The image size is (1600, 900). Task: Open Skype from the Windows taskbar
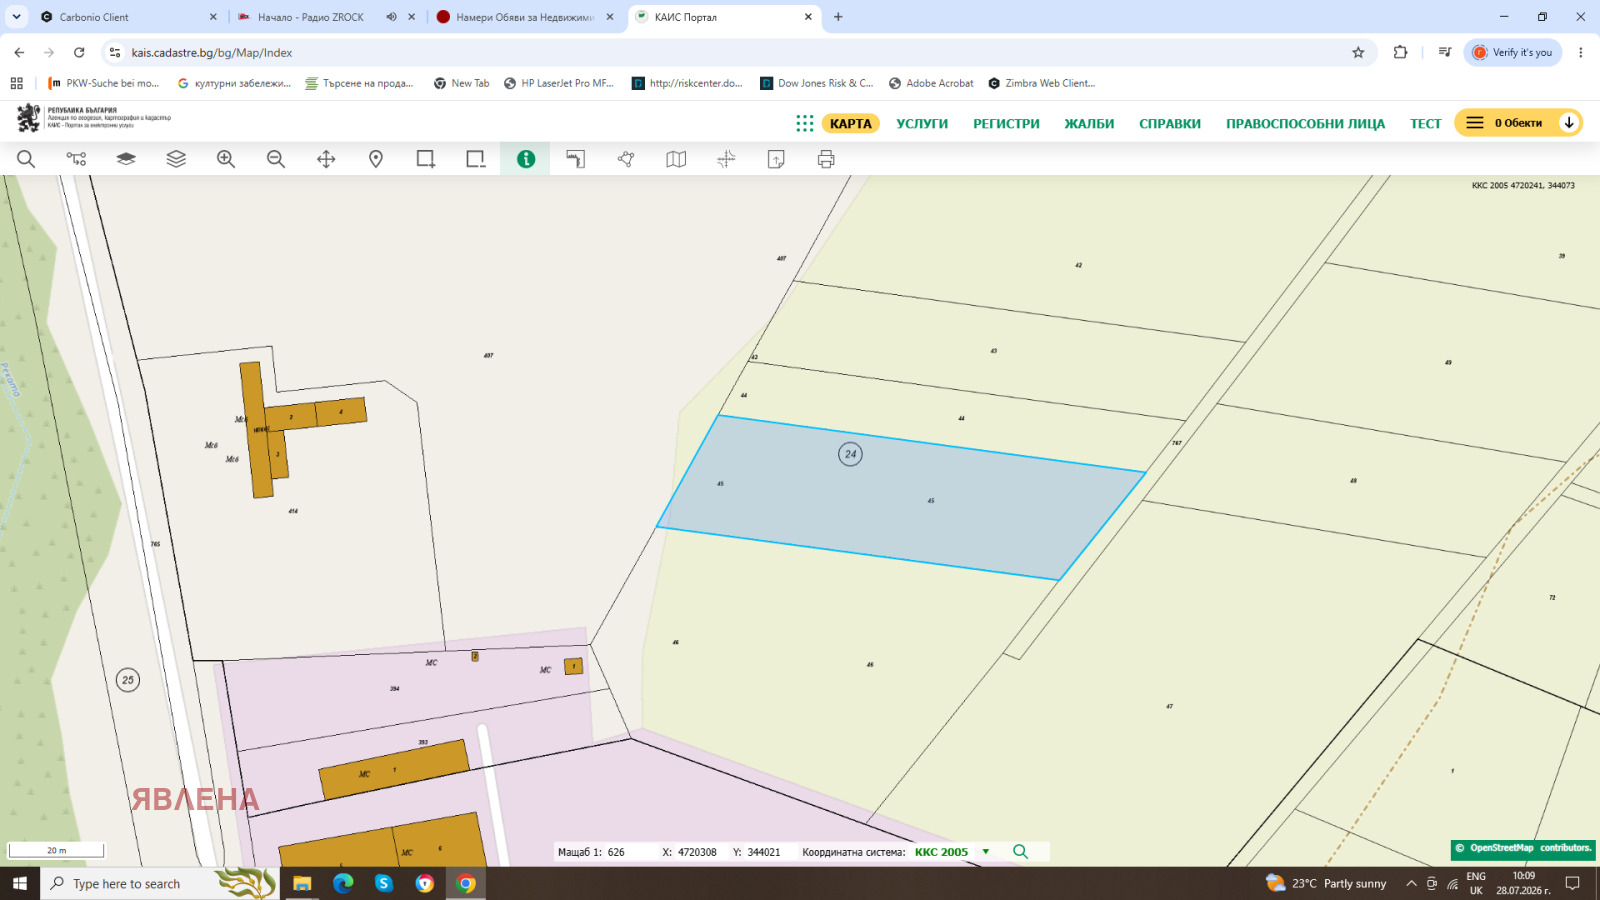(x=384, y=883)
